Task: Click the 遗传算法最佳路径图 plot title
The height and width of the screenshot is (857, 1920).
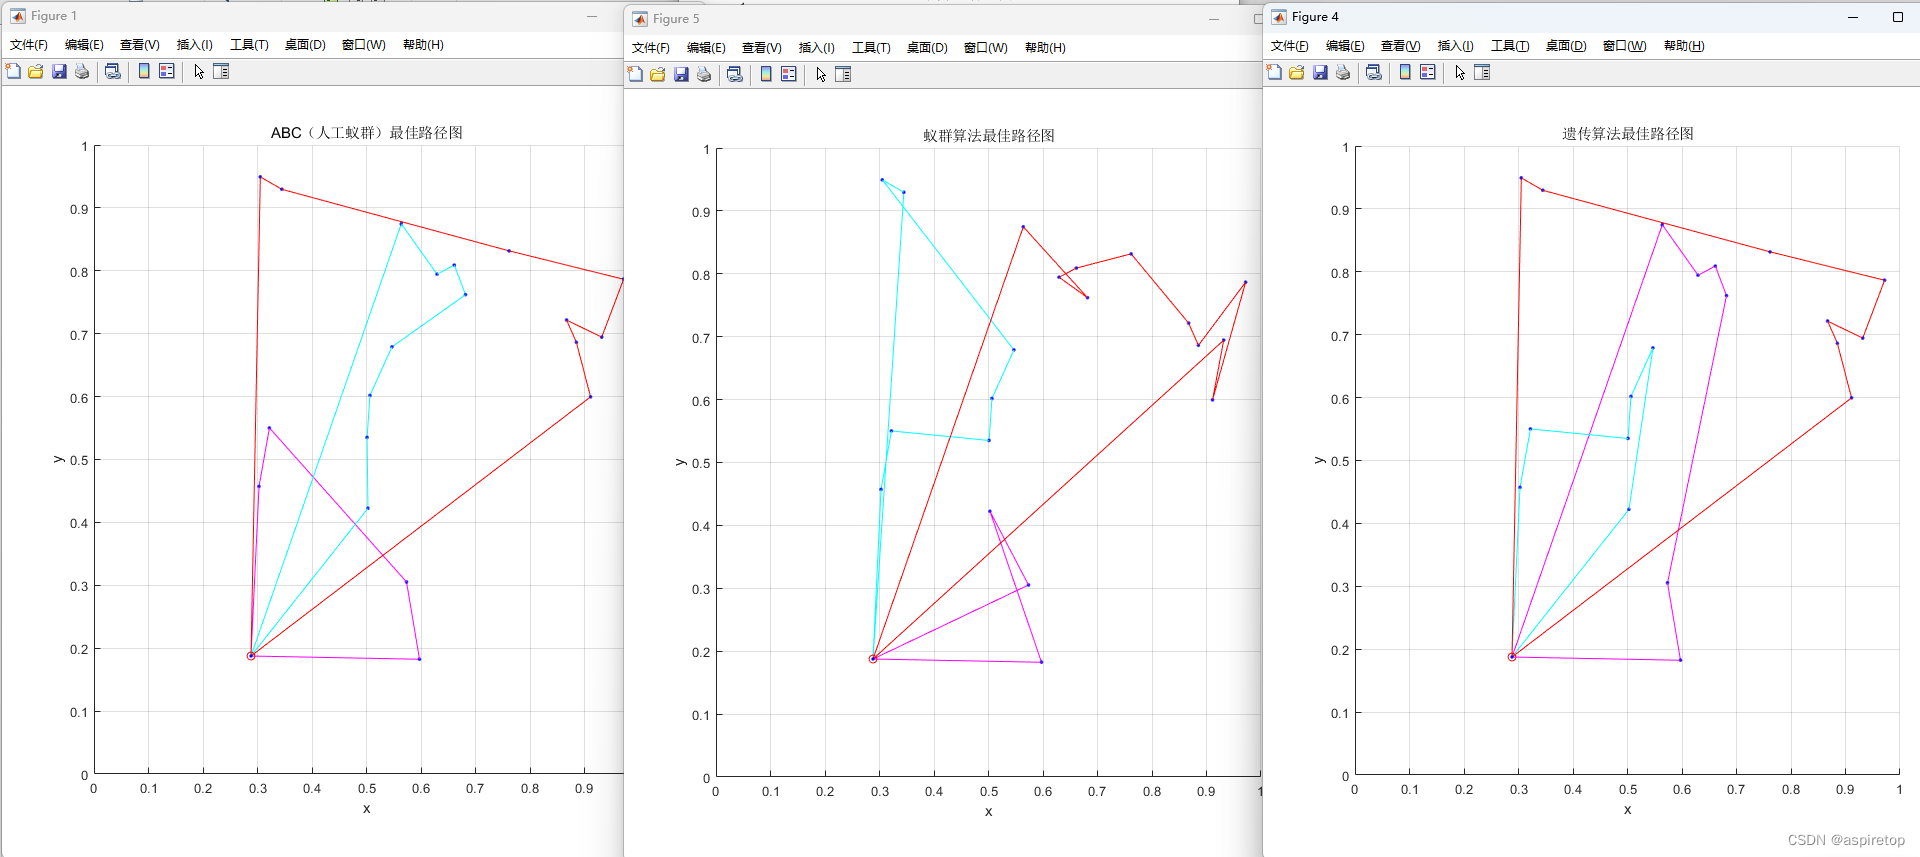Action: [x=1628, y=134]
